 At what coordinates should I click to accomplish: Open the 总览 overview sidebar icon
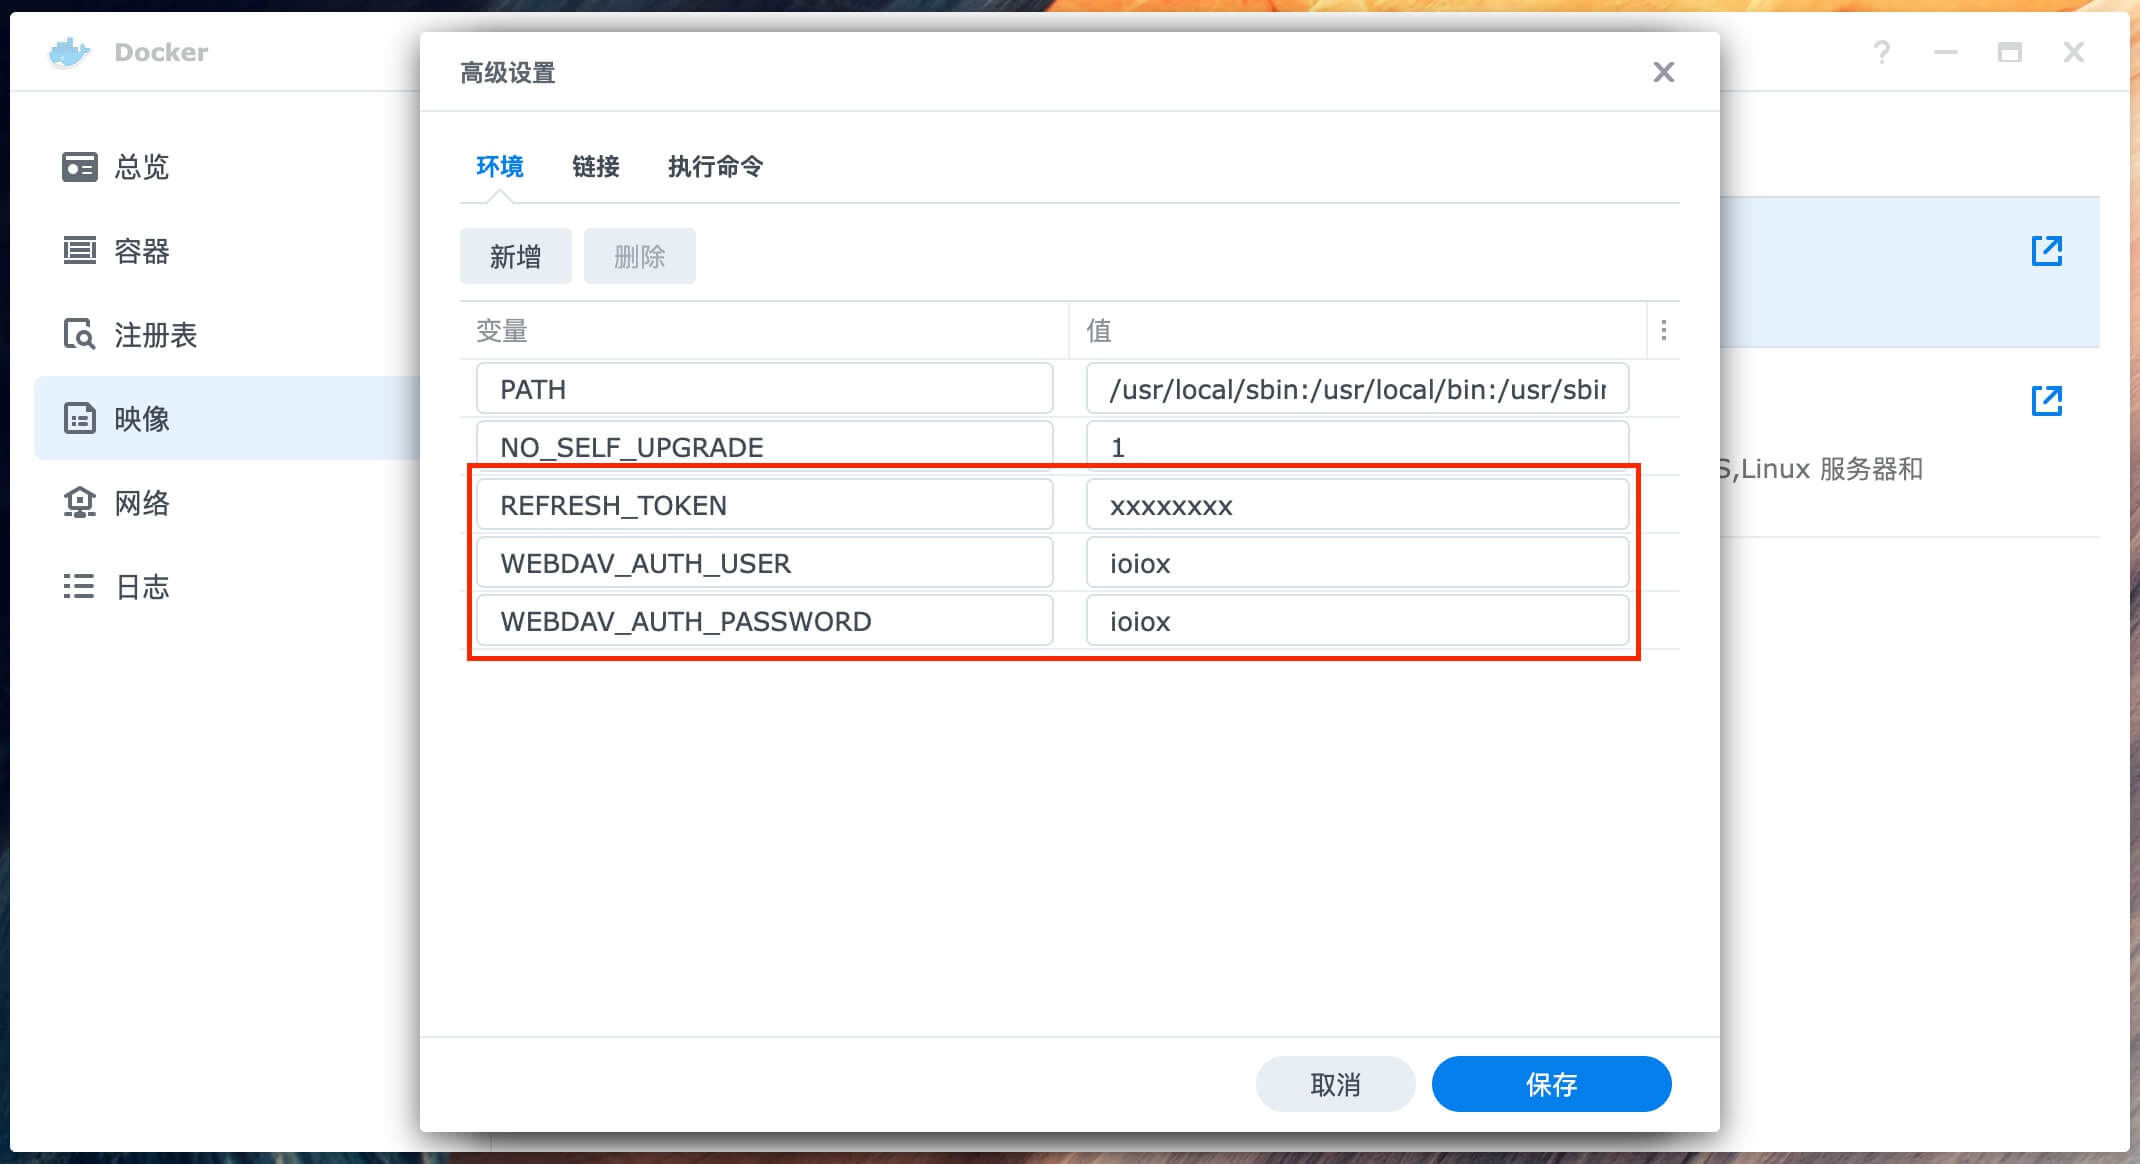[x=79, y=167]
